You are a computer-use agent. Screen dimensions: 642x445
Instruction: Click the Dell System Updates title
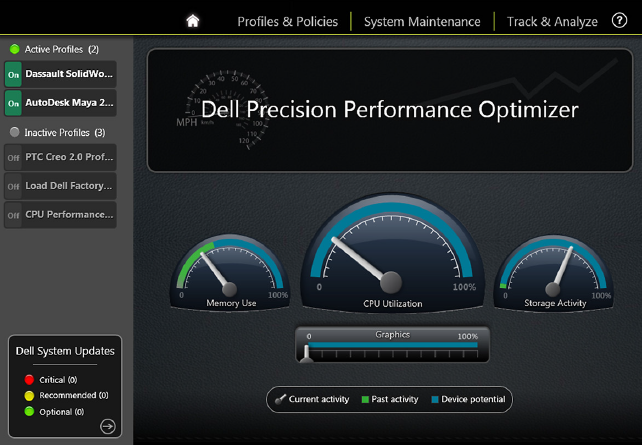tap(65, 351)
